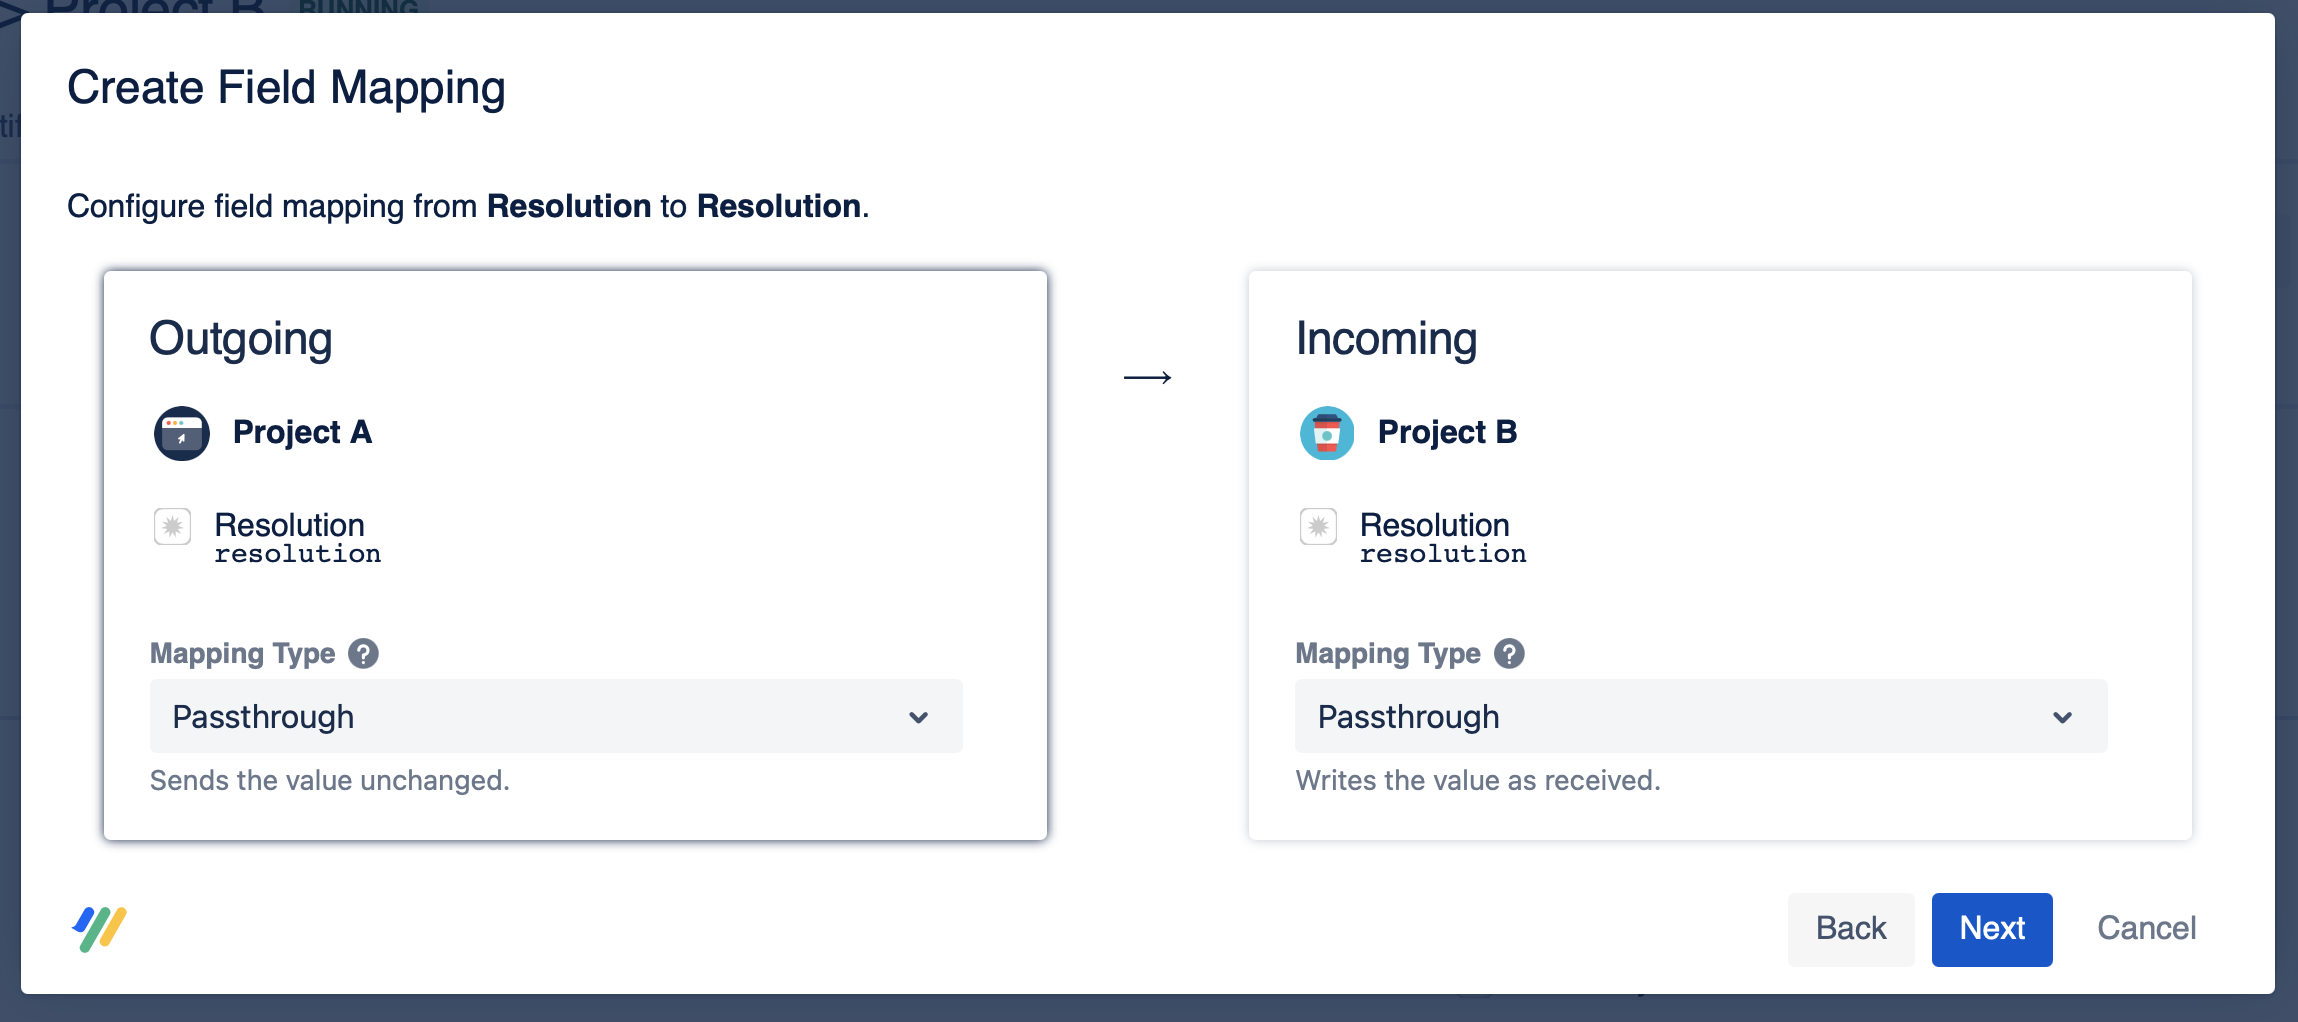
Task: Dismiss the dialog with Cancel
Action: [x=2146, y=929]
